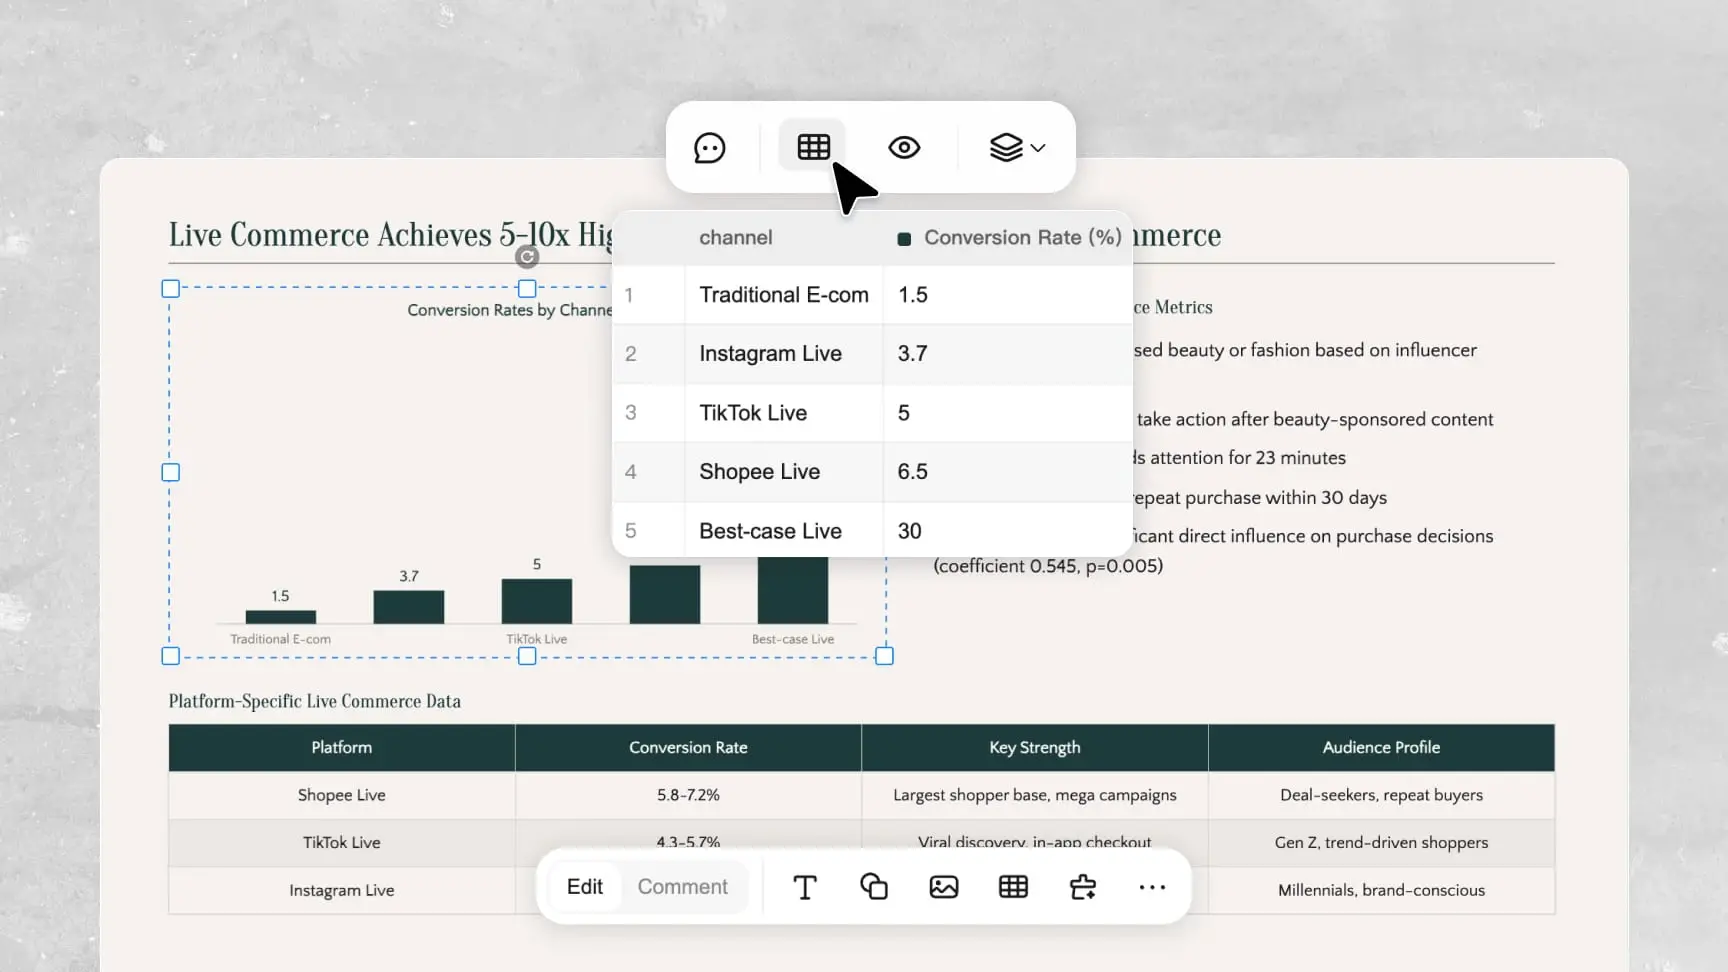Insert a table from bottom toolbar

pyautogui.click(x=1013, y=887)
